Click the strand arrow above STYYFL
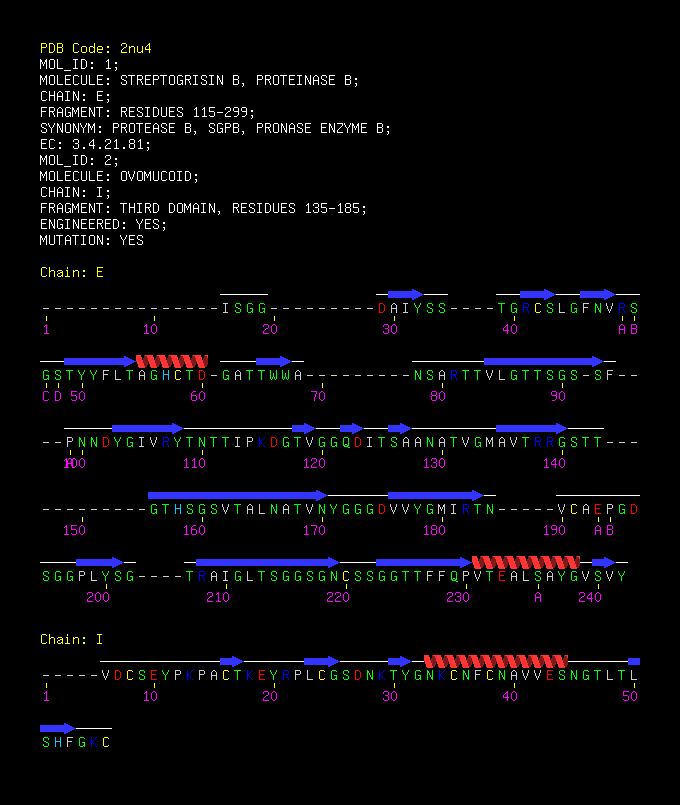The image size is (680, 805). coord(100,361)
